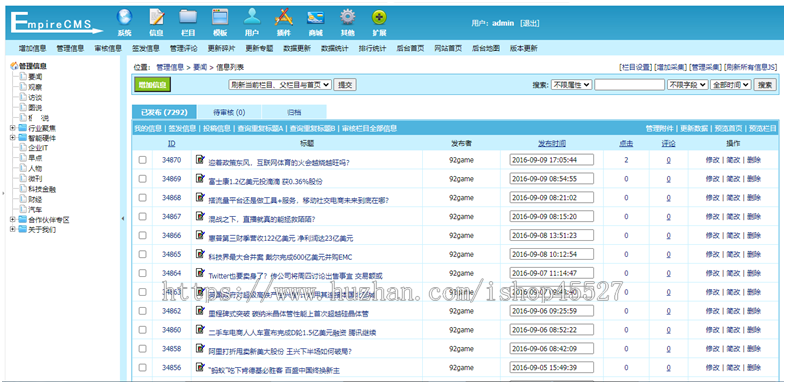Tick the checkbox for ID 34862
The image size is (786, 384).
coord(142,311)
